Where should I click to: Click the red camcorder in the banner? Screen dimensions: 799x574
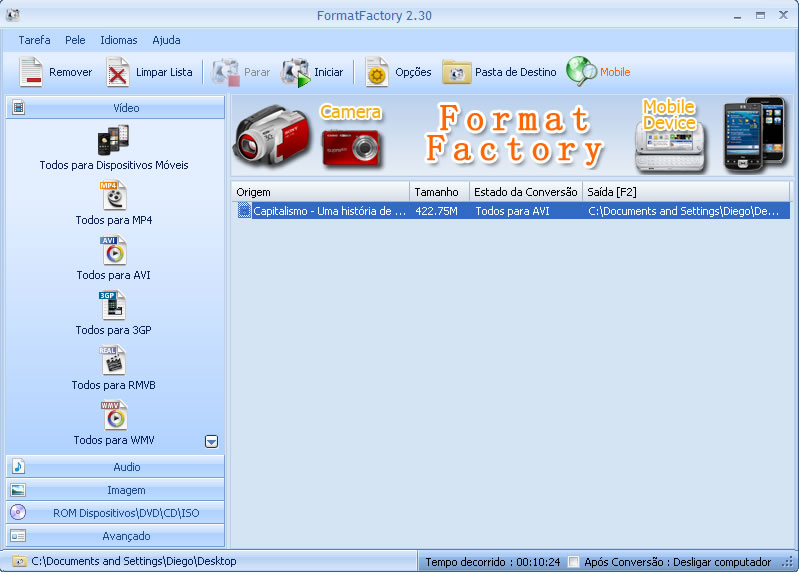pos(272,135)
